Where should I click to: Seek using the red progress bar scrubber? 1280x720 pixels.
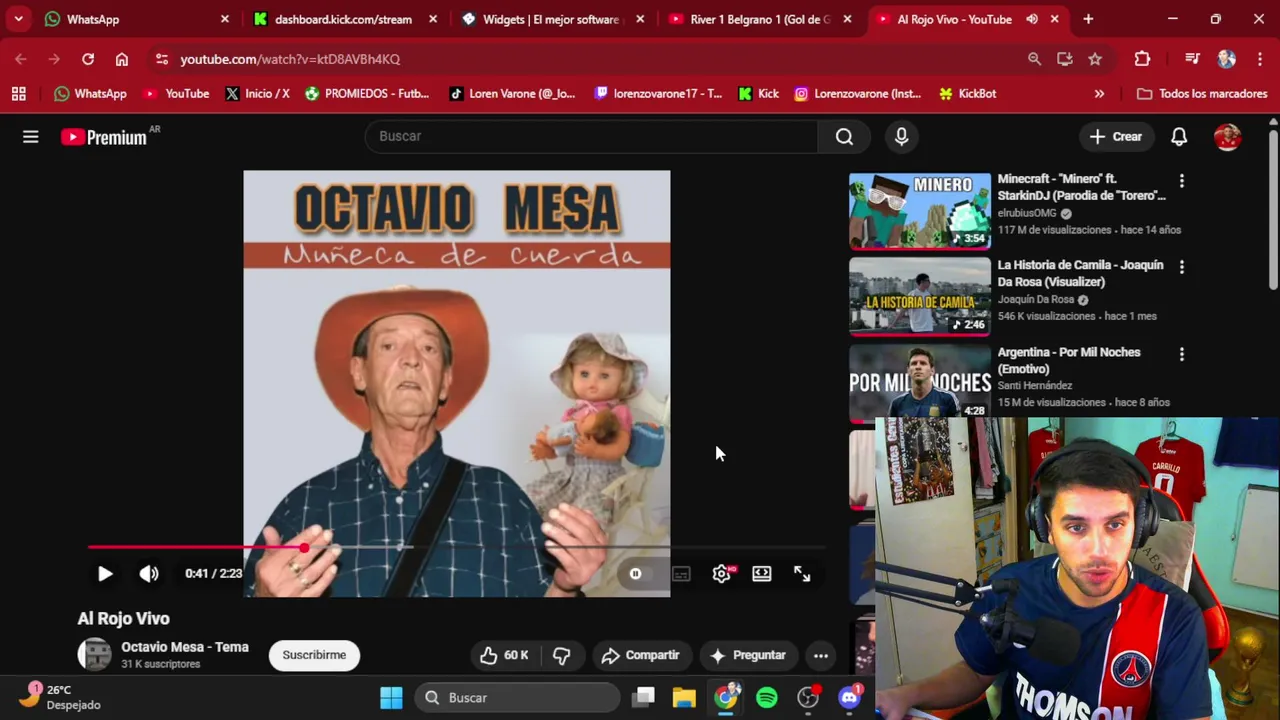tap(303, 547)
